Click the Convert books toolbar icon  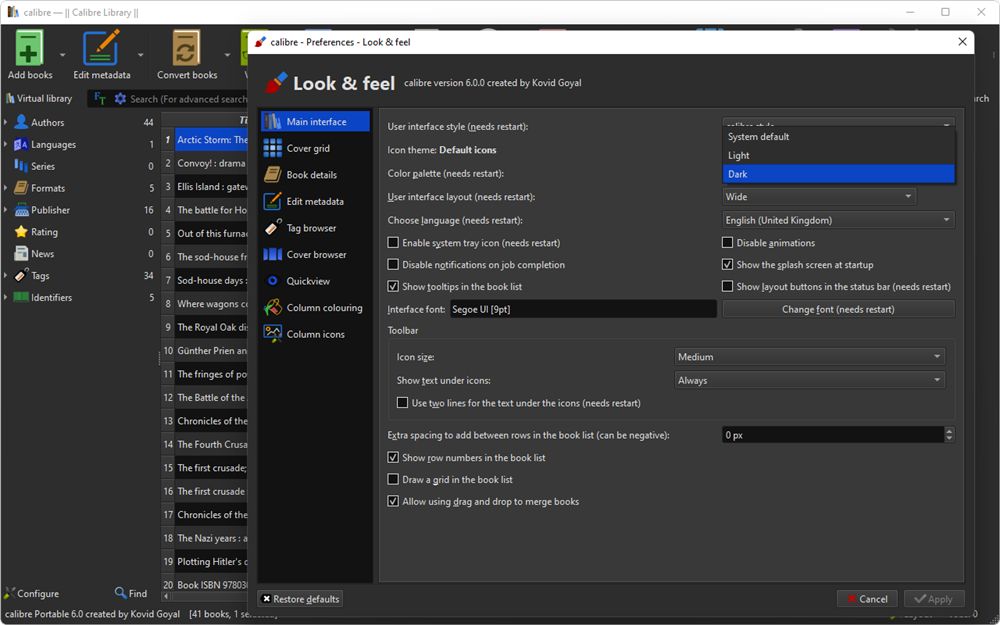point(186,50)
